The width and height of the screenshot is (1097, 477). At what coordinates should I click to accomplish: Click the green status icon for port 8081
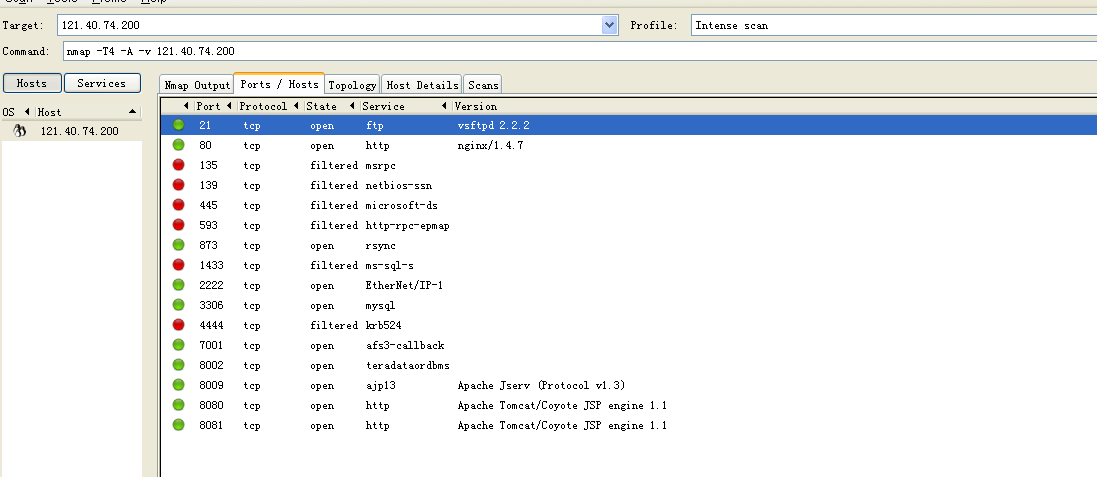(178, 425)
